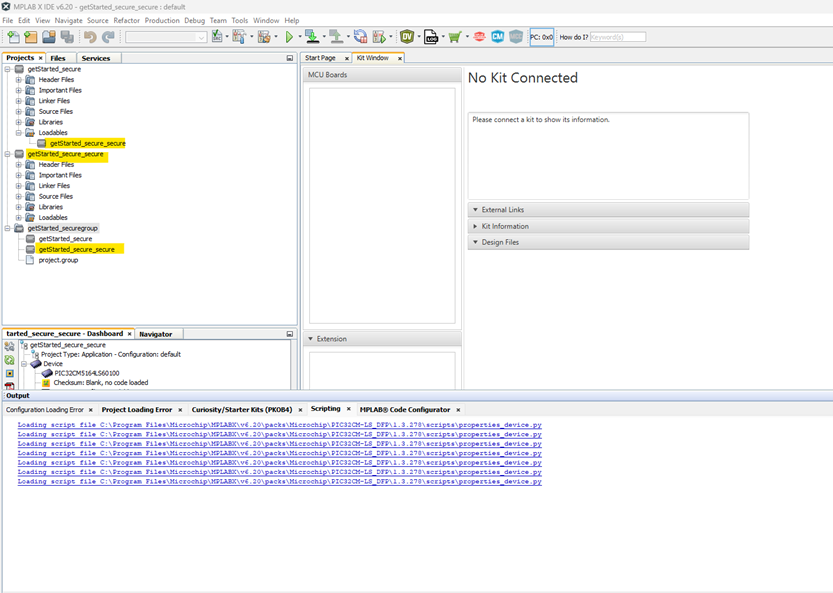Click the How do I keyword search field
The image size is (833, 593).
click(618, 37)
